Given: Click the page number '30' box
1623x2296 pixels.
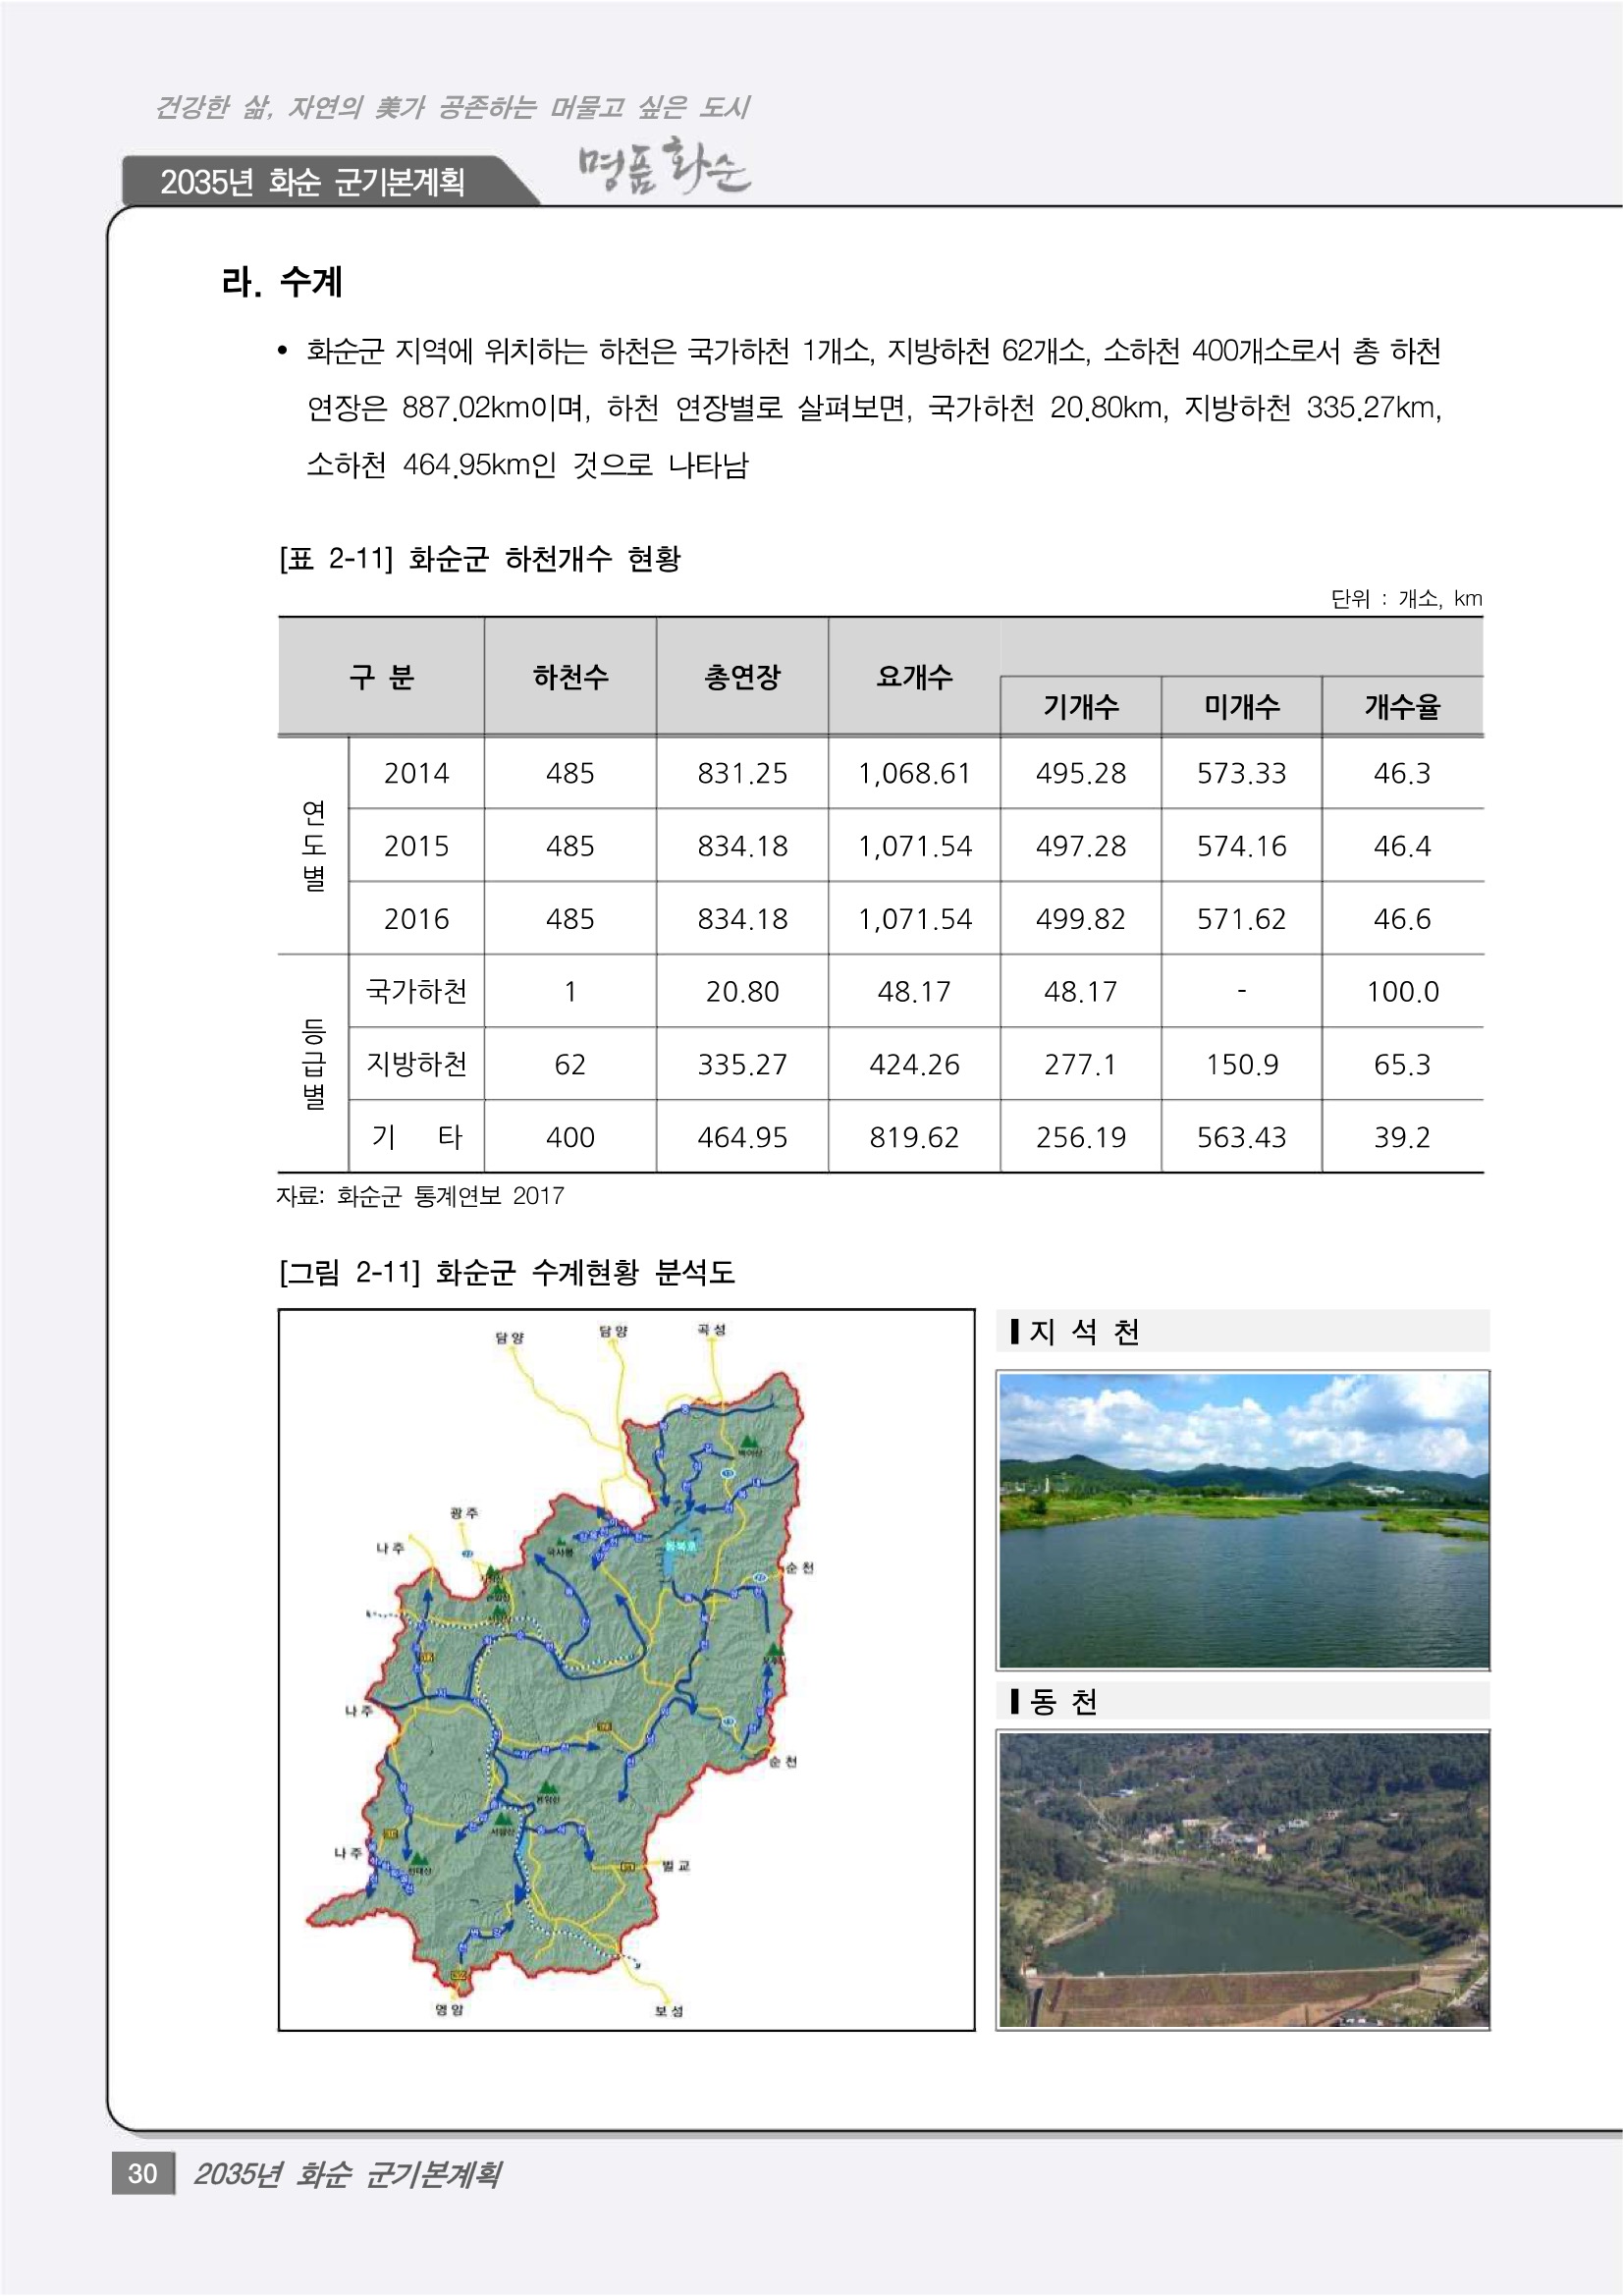Looking at the screenshot, I should 143,2173.
